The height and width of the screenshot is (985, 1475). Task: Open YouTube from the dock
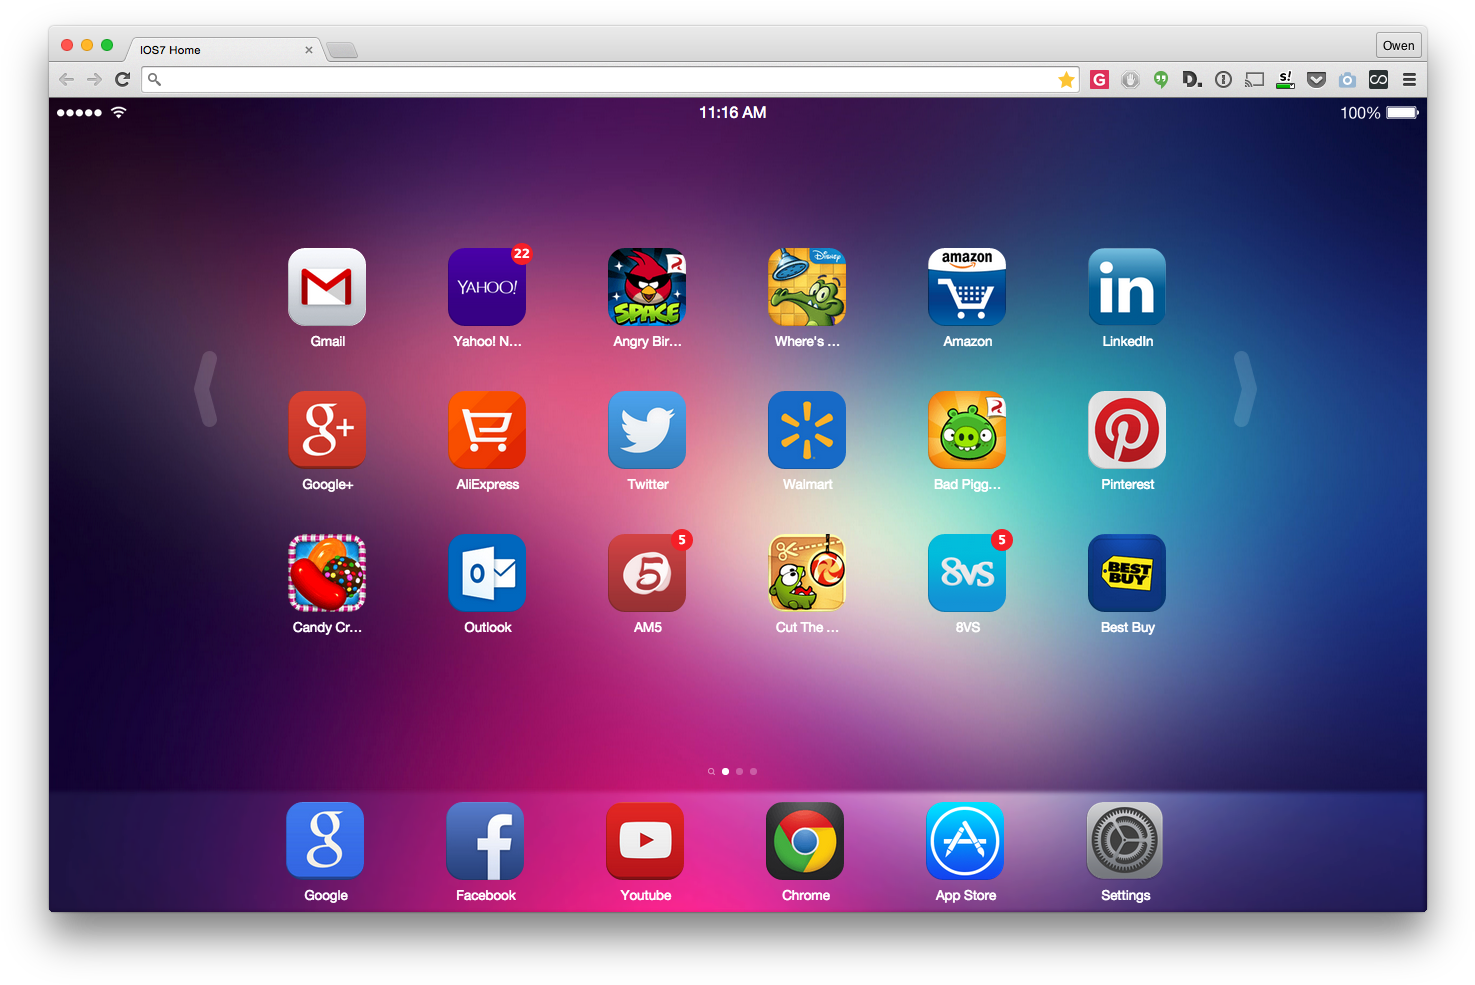coord(645,841)
